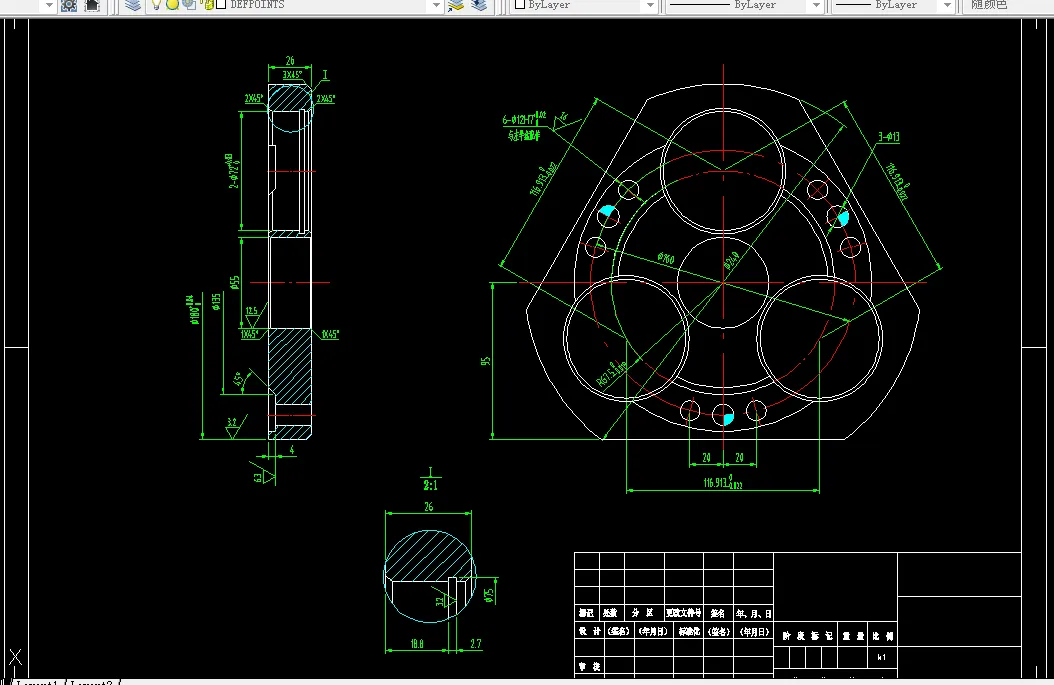The image size is (1054, 685).
Task: Click the 分区 title block header cell
Action: coord(643,613)
